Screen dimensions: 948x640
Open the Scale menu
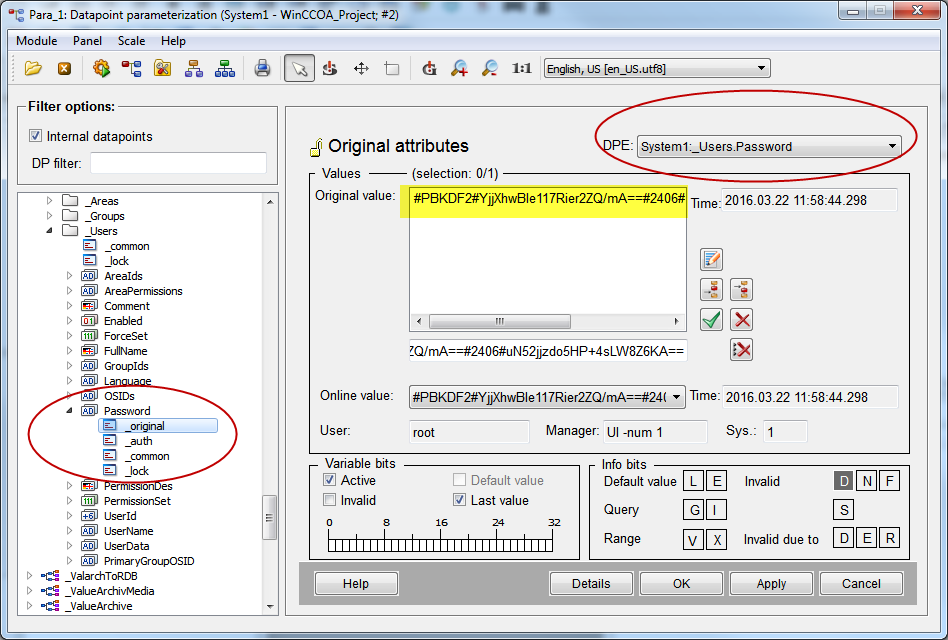tap(131, 41)
